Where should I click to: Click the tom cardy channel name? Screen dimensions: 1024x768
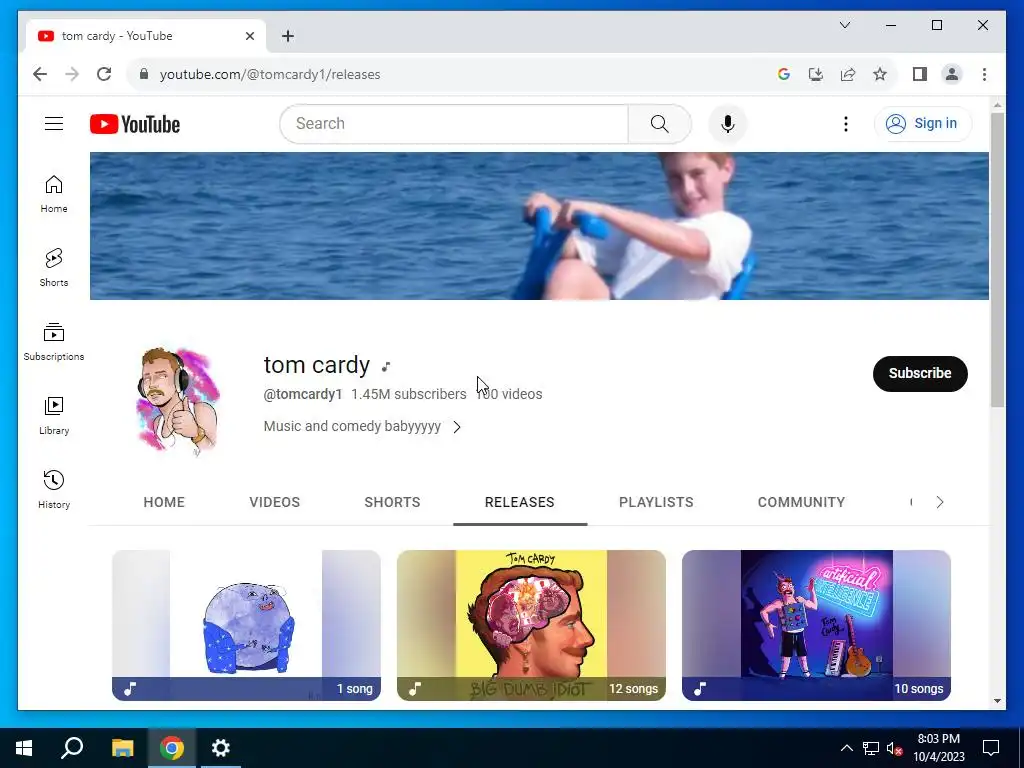317,364
